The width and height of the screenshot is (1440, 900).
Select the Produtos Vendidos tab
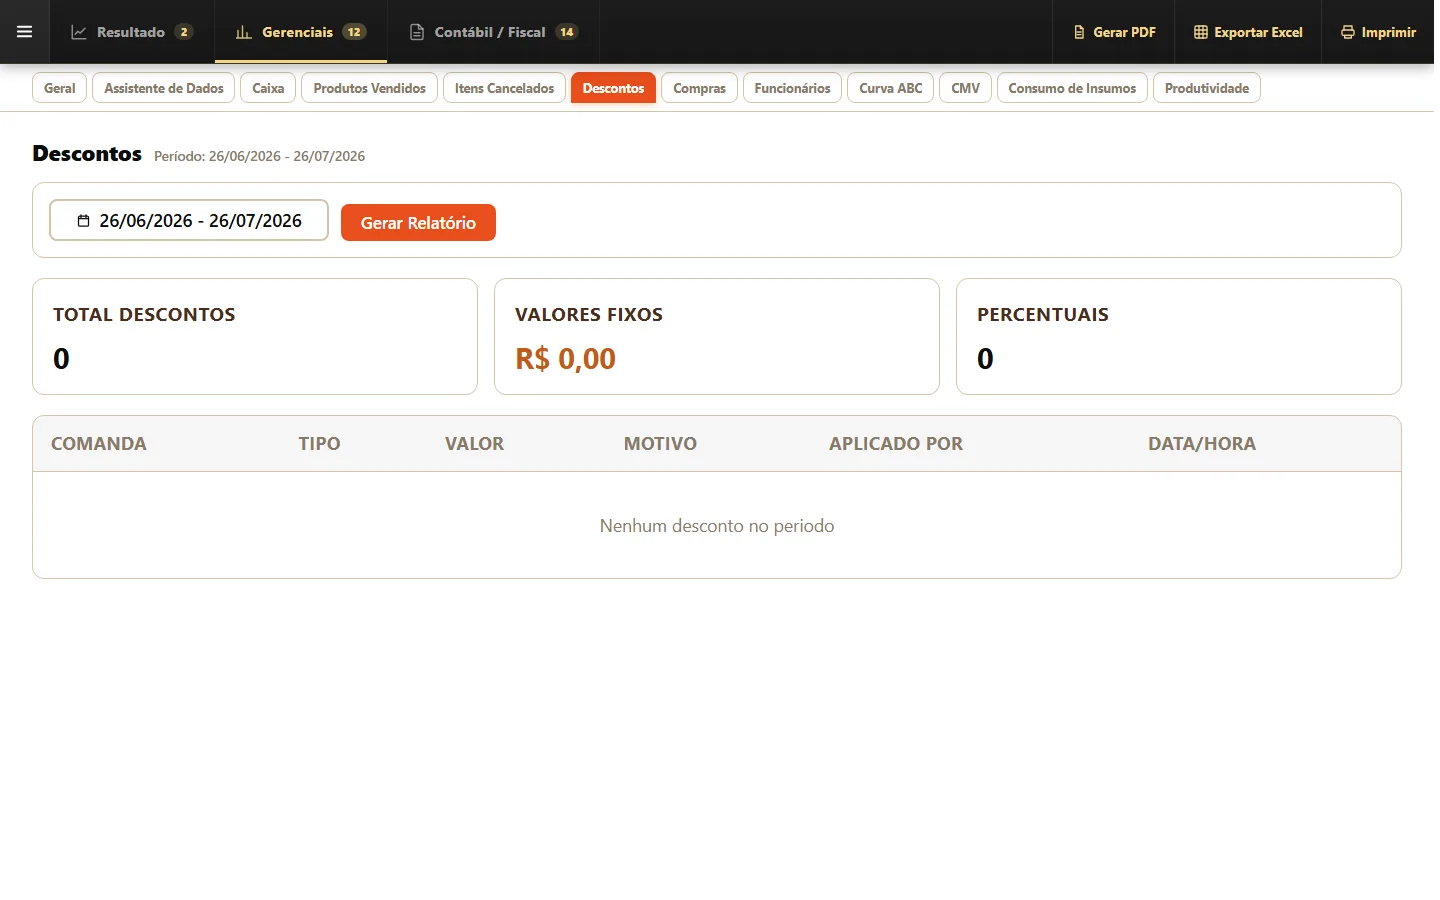(370, 88)
